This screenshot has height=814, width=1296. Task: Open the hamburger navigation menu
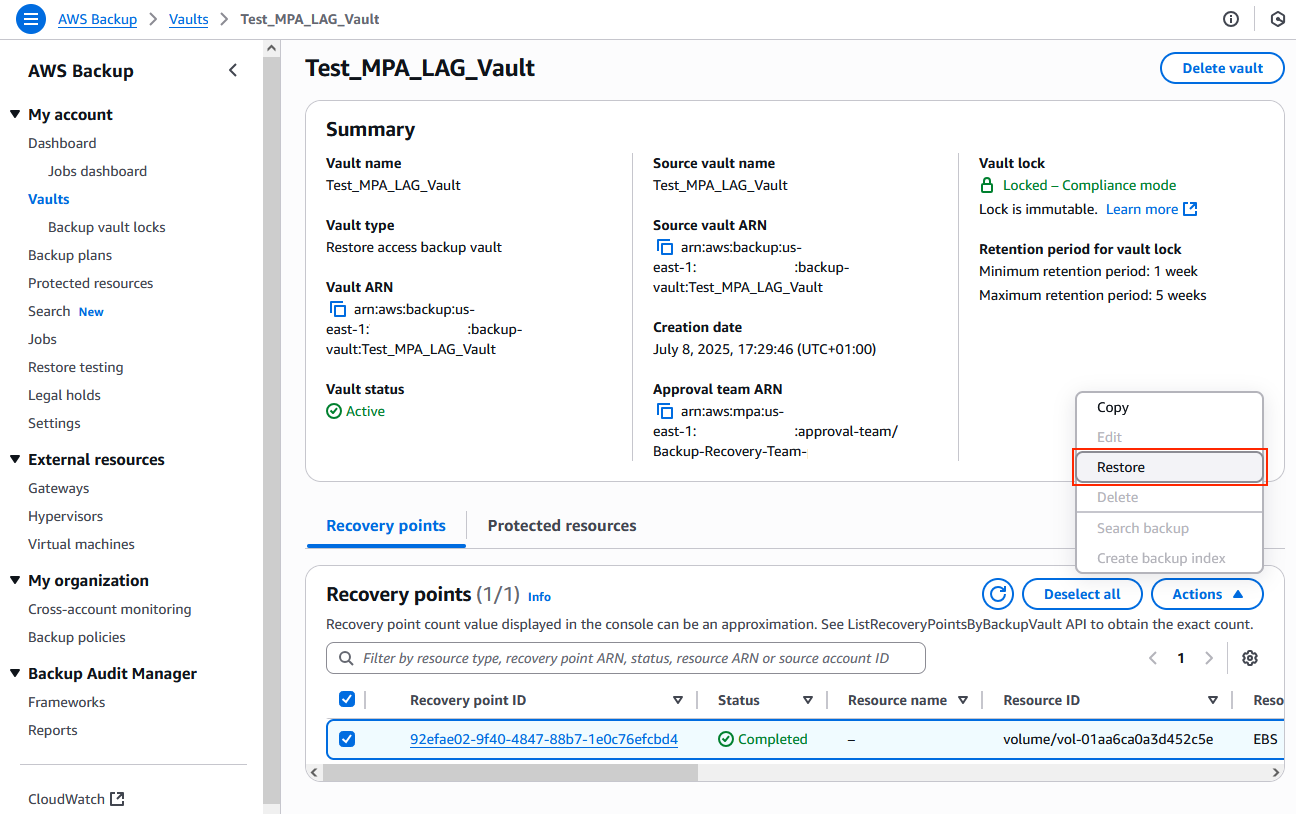click(x=31, y=19)
